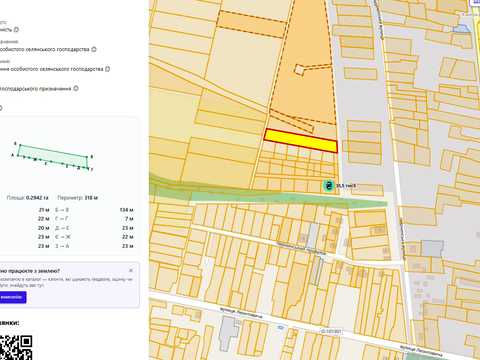
Task: Select the segment length '20 м'
Action: (x=44, y=228)
